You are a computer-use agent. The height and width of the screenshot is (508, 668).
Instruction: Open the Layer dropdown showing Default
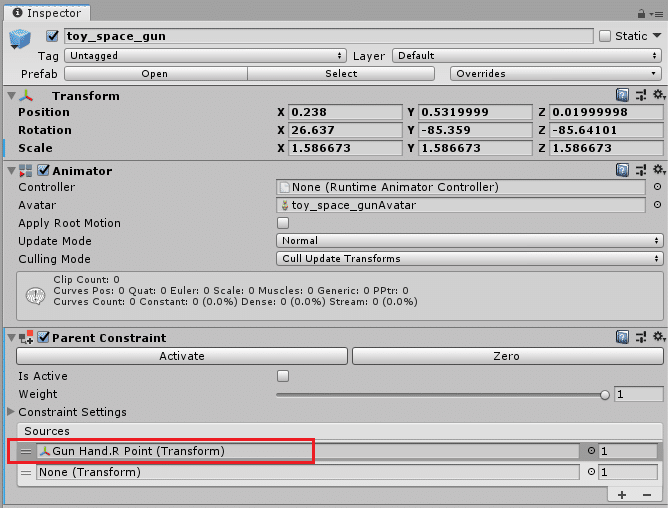point(527,56)
